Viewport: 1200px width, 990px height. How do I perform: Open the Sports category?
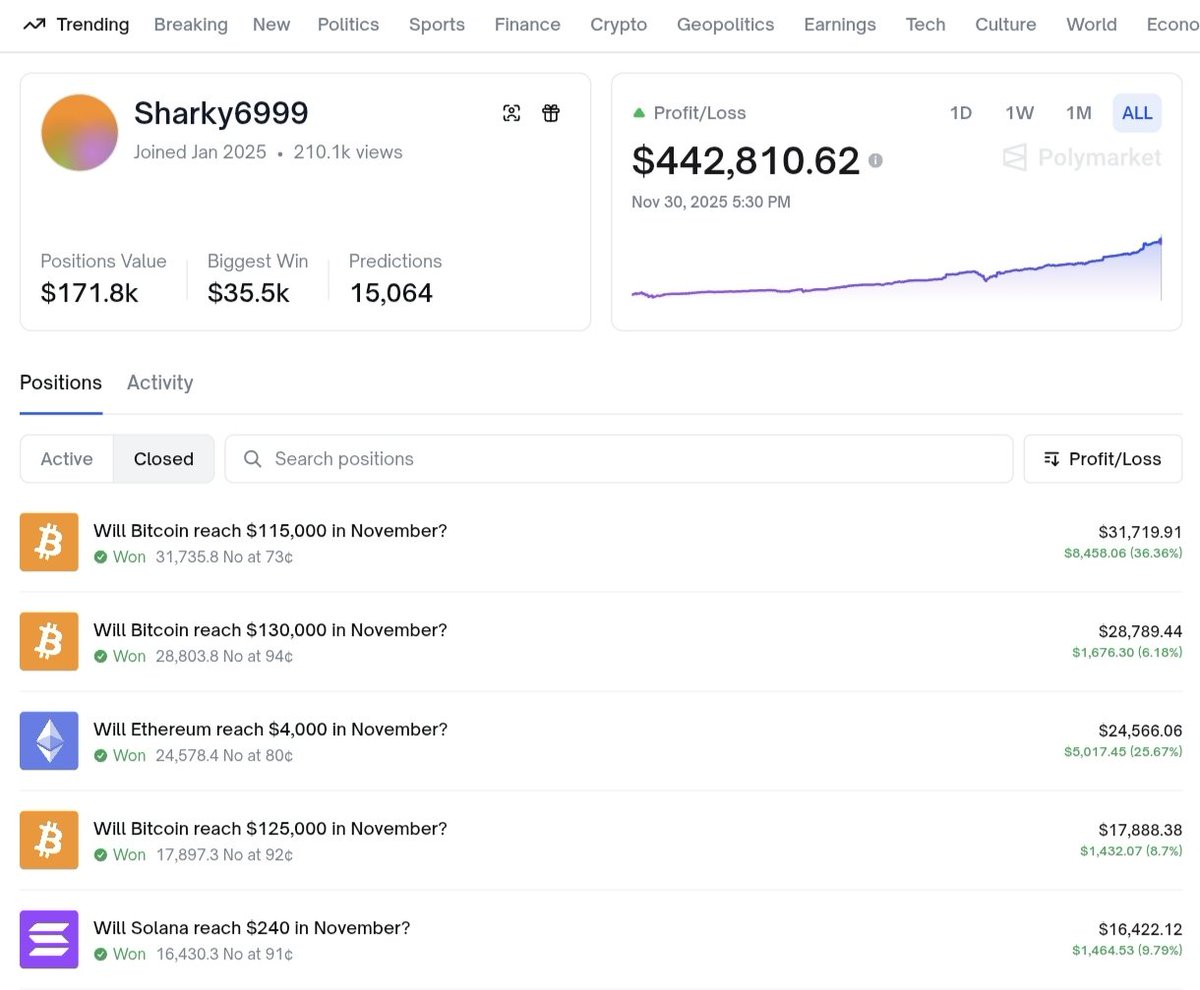(x=437, y=24)
